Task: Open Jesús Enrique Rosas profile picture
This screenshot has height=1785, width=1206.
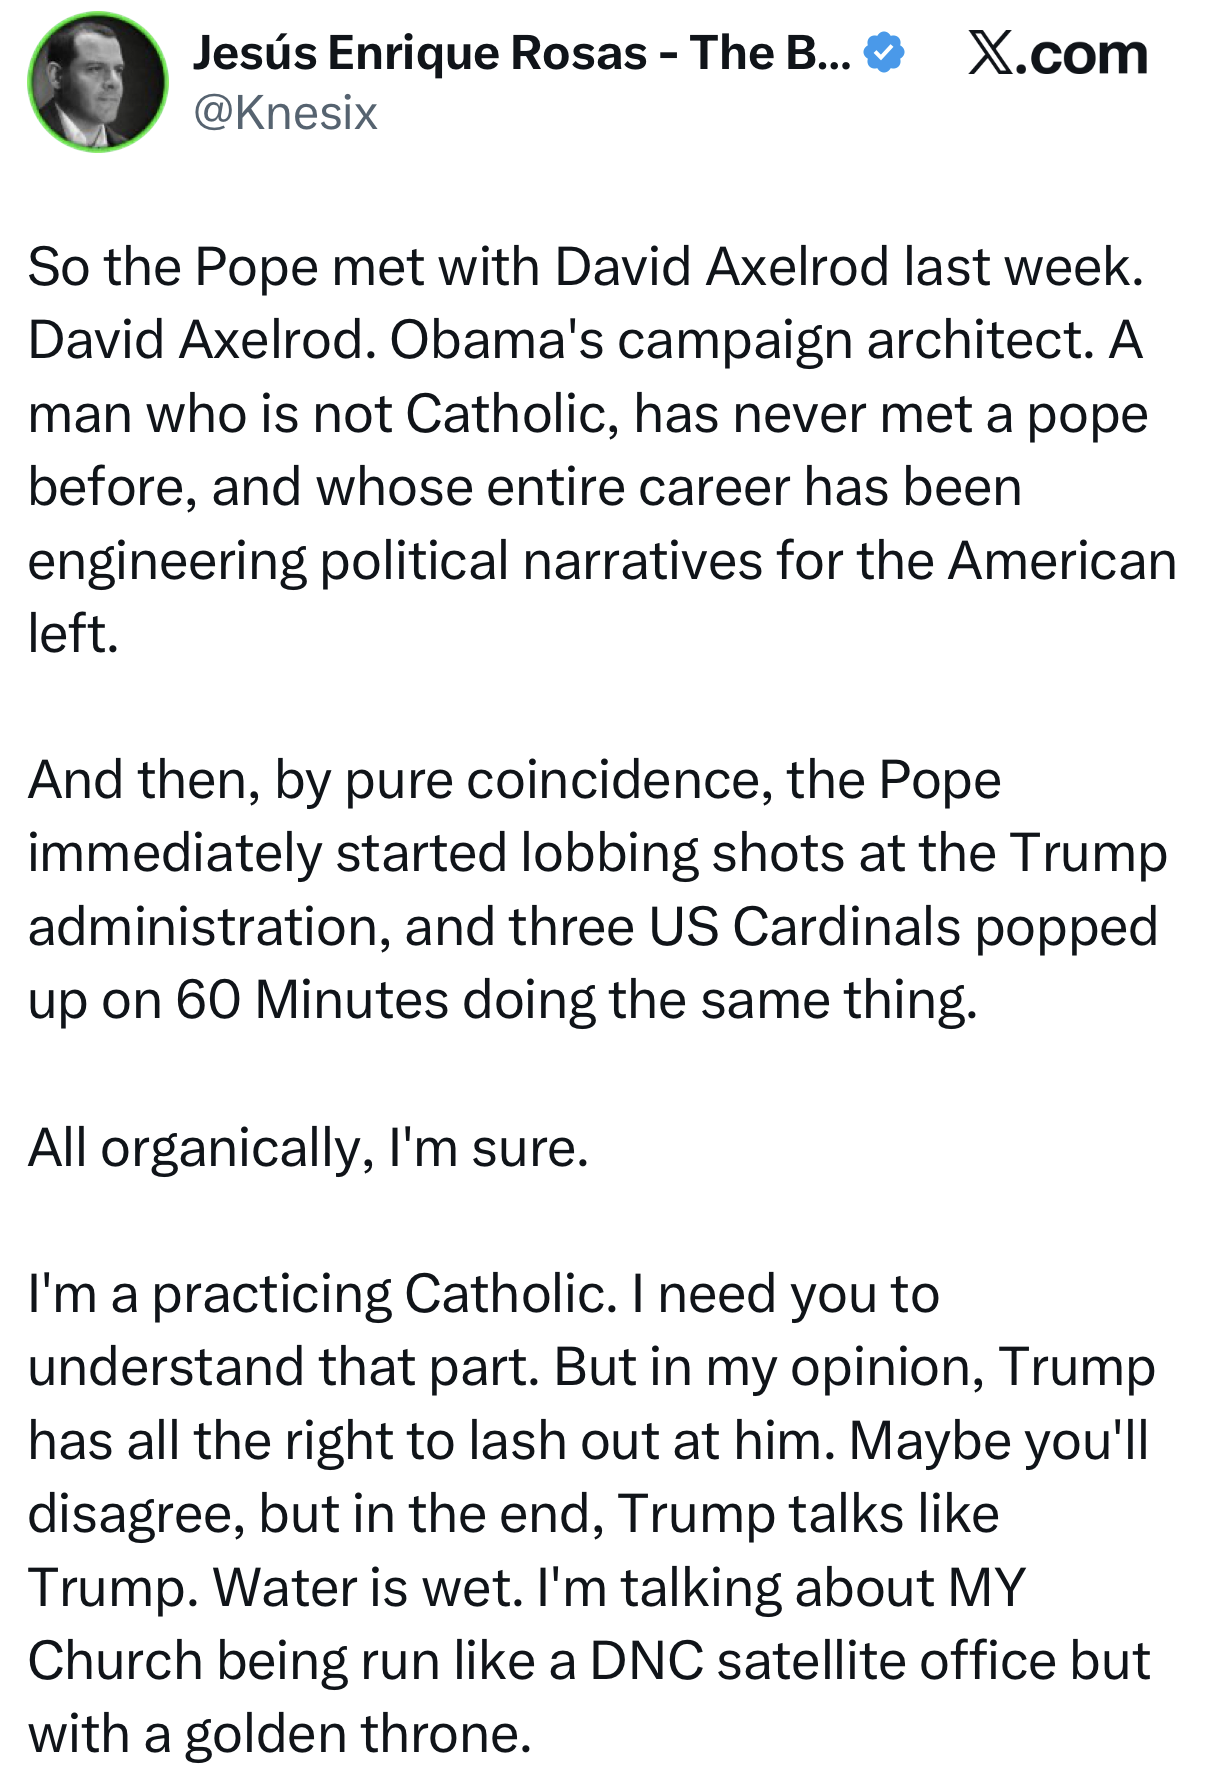Action: pyautogui.click(x=97, y=83)
